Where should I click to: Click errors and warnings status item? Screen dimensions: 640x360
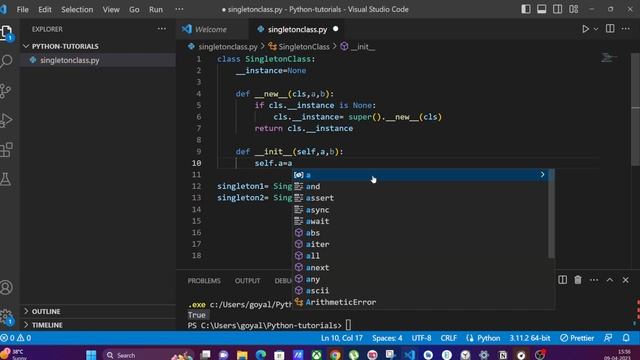pos(16,338)
